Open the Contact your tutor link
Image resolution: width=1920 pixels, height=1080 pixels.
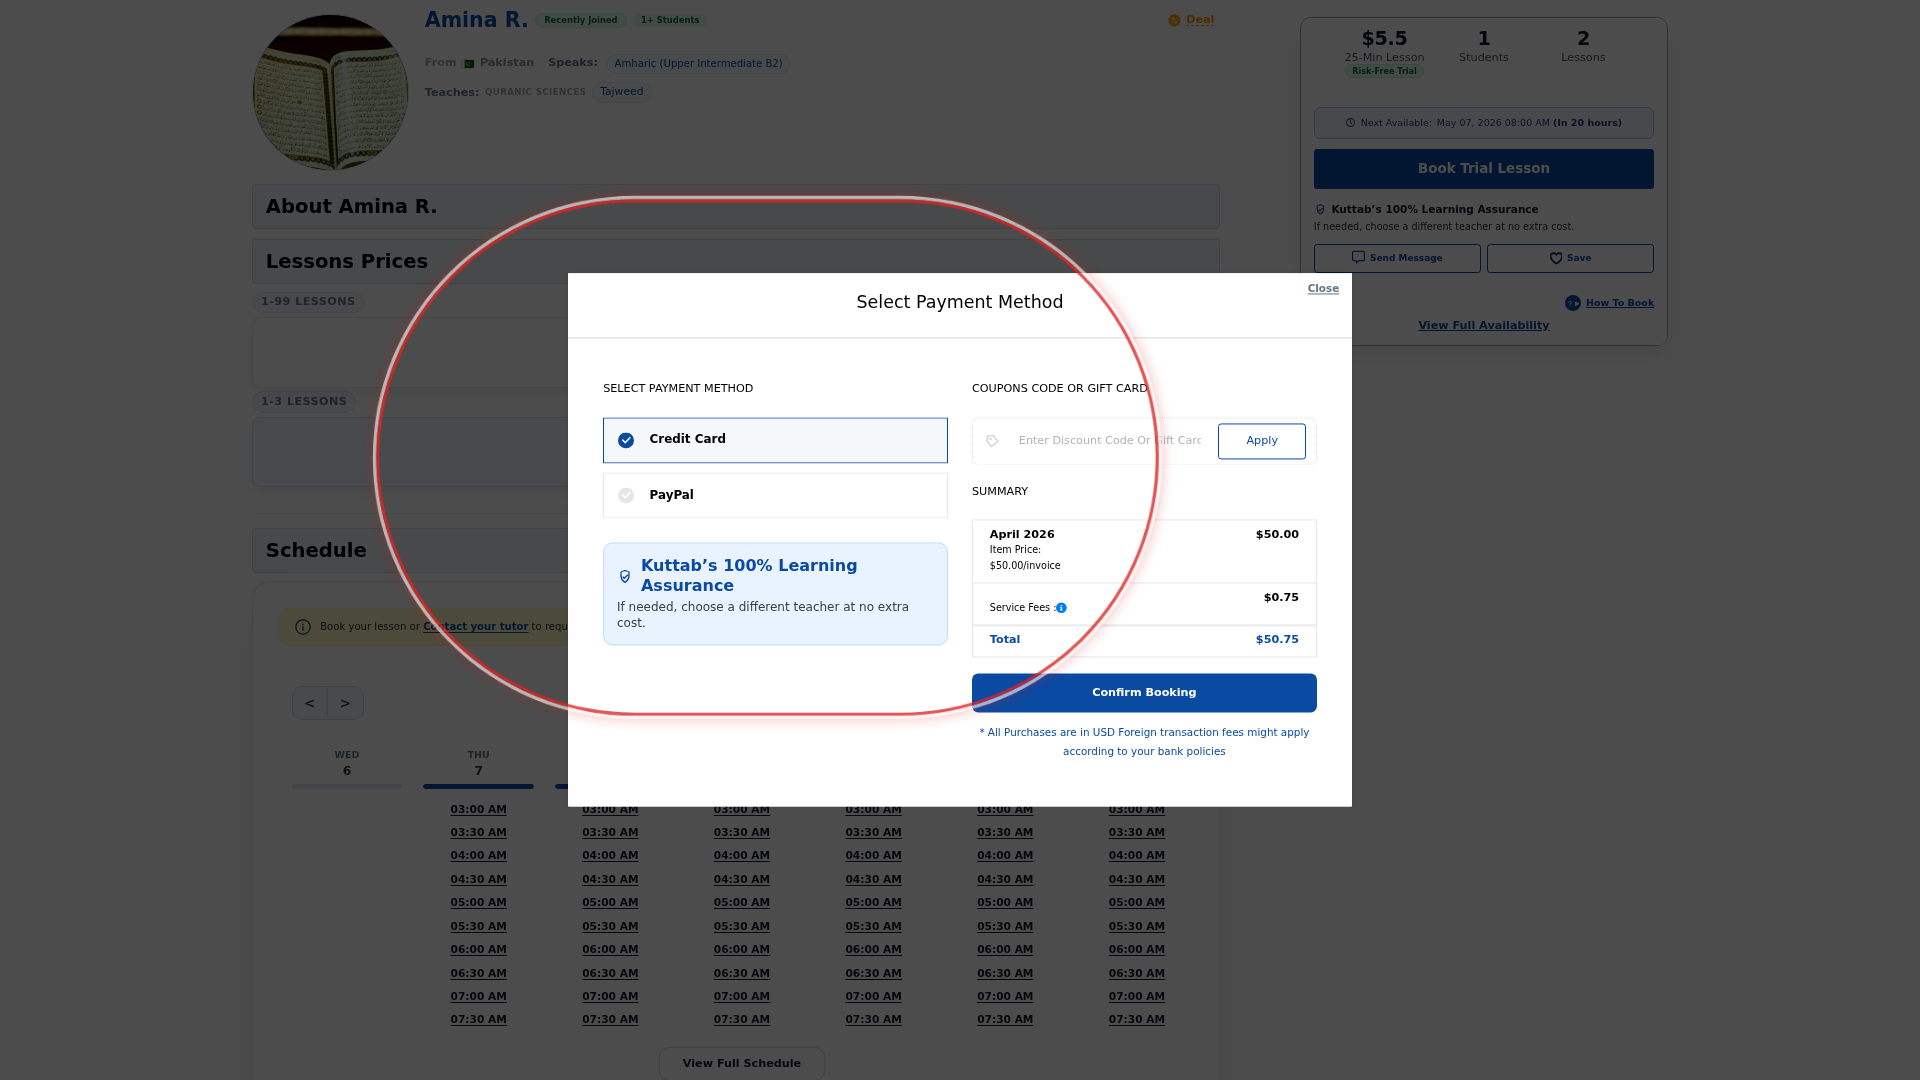pyautogui.click(x=476, y=627)
